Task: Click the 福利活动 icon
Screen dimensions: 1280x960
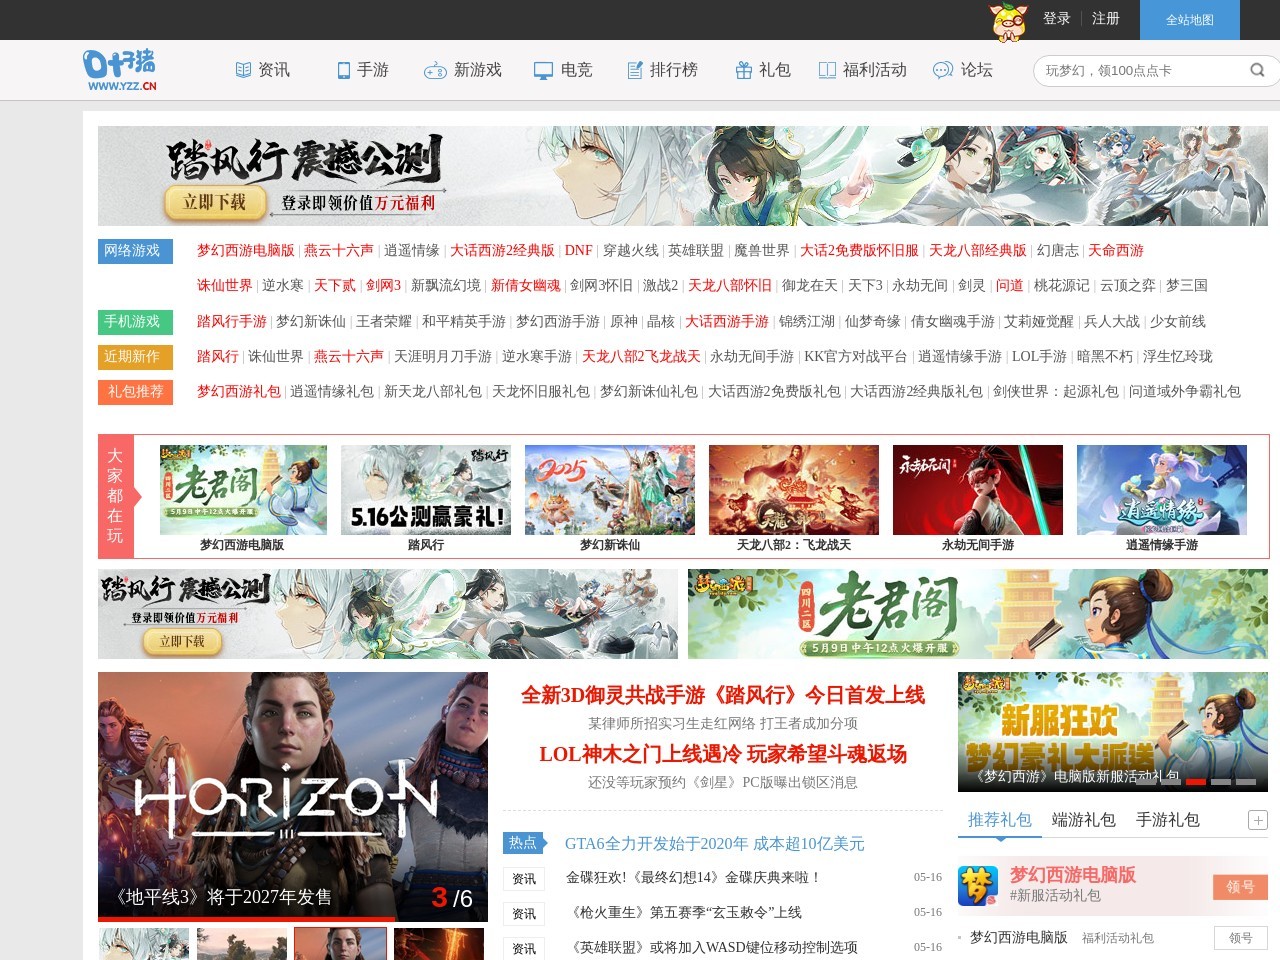Action: click(827, 70)
